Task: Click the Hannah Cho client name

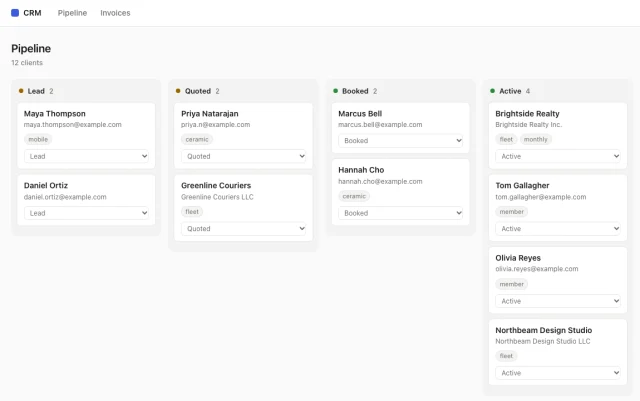Action: coord(361,170)
